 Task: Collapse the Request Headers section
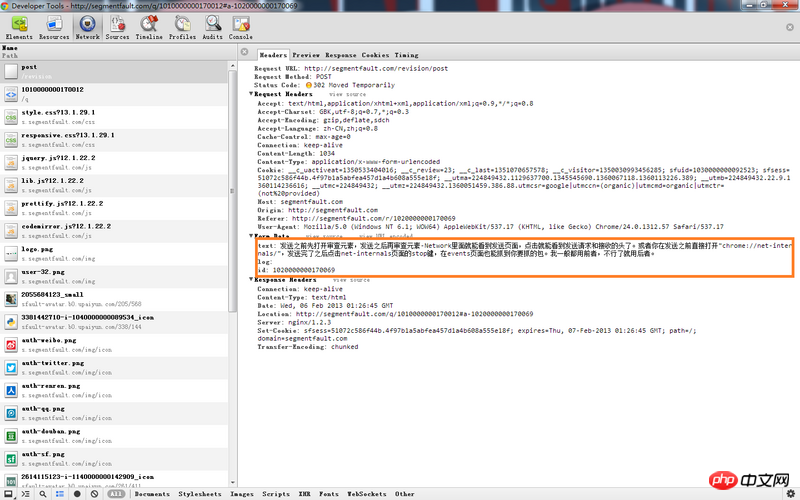pos(253,93)
